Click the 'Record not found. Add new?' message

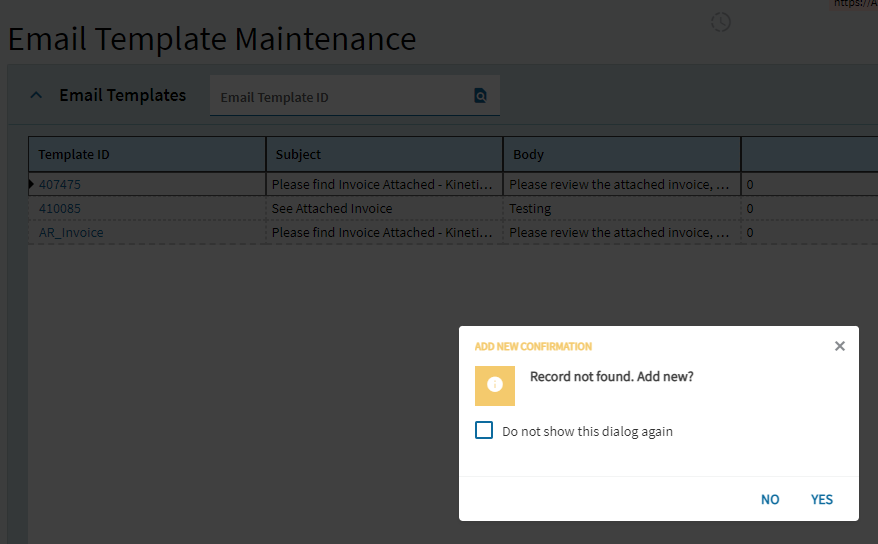point(612,377)
